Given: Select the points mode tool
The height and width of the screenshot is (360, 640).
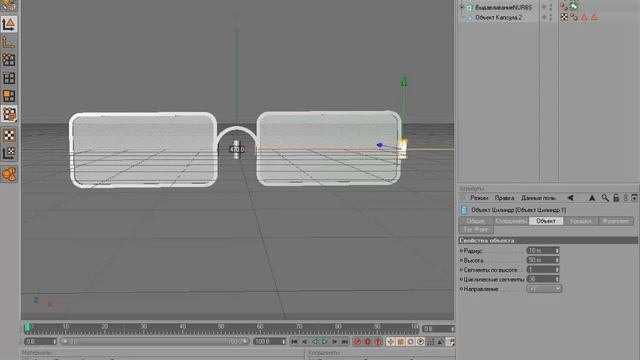Looking at the screenshot, I should tap(9, 60).
